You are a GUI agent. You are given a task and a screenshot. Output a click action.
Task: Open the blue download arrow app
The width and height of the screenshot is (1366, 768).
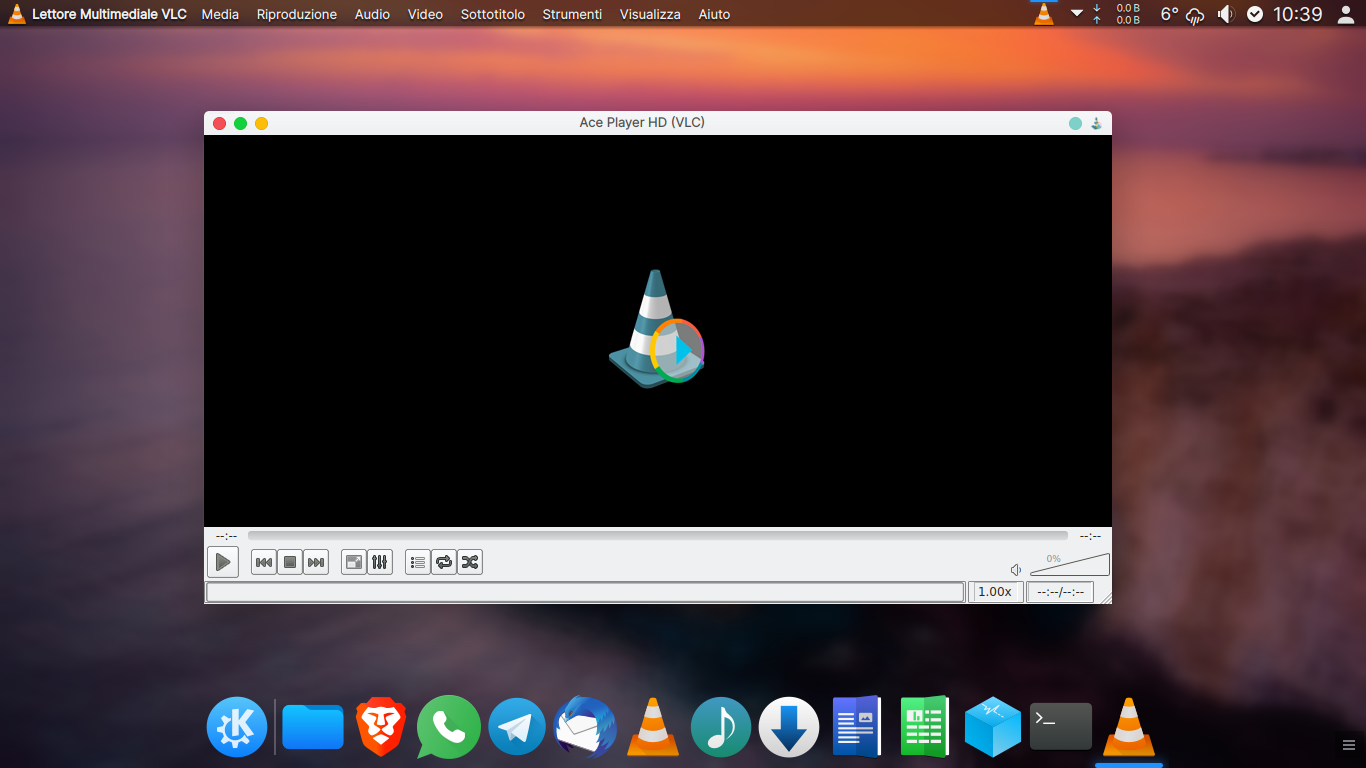789,727
